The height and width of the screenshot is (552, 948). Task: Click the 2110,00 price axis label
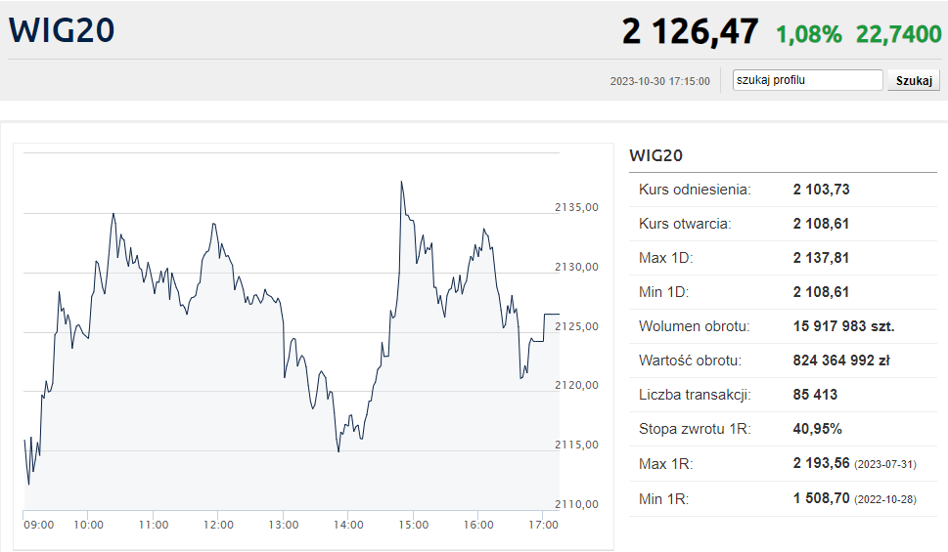pyautogui.click(x=576, y=504)
